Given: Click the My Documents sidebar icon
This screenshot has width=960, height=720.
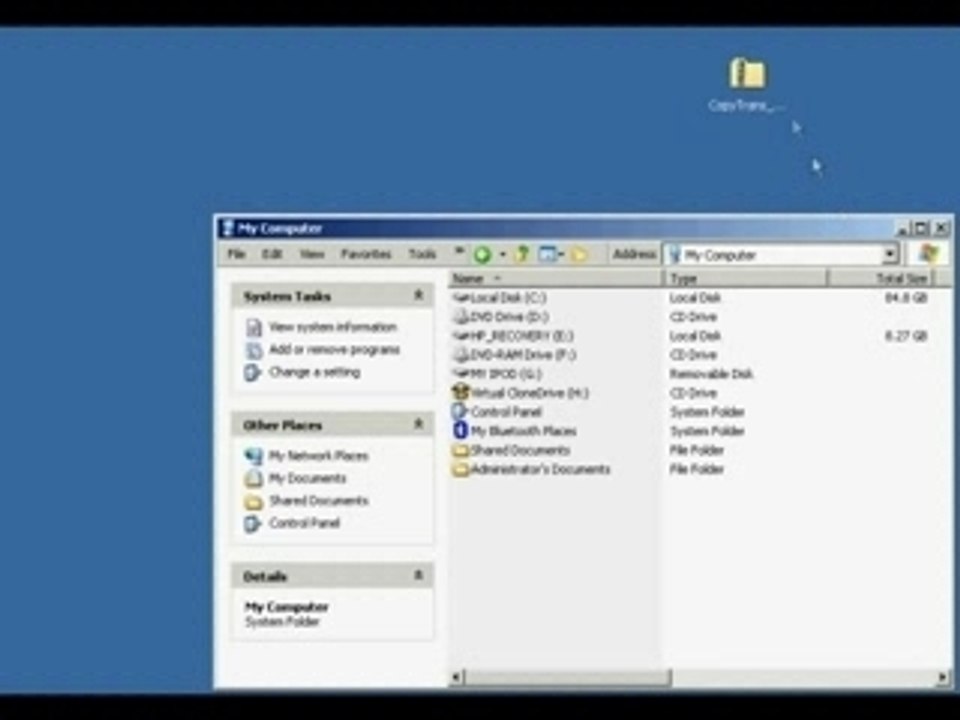Looking at the screenshot, I should tap(253, 479).
